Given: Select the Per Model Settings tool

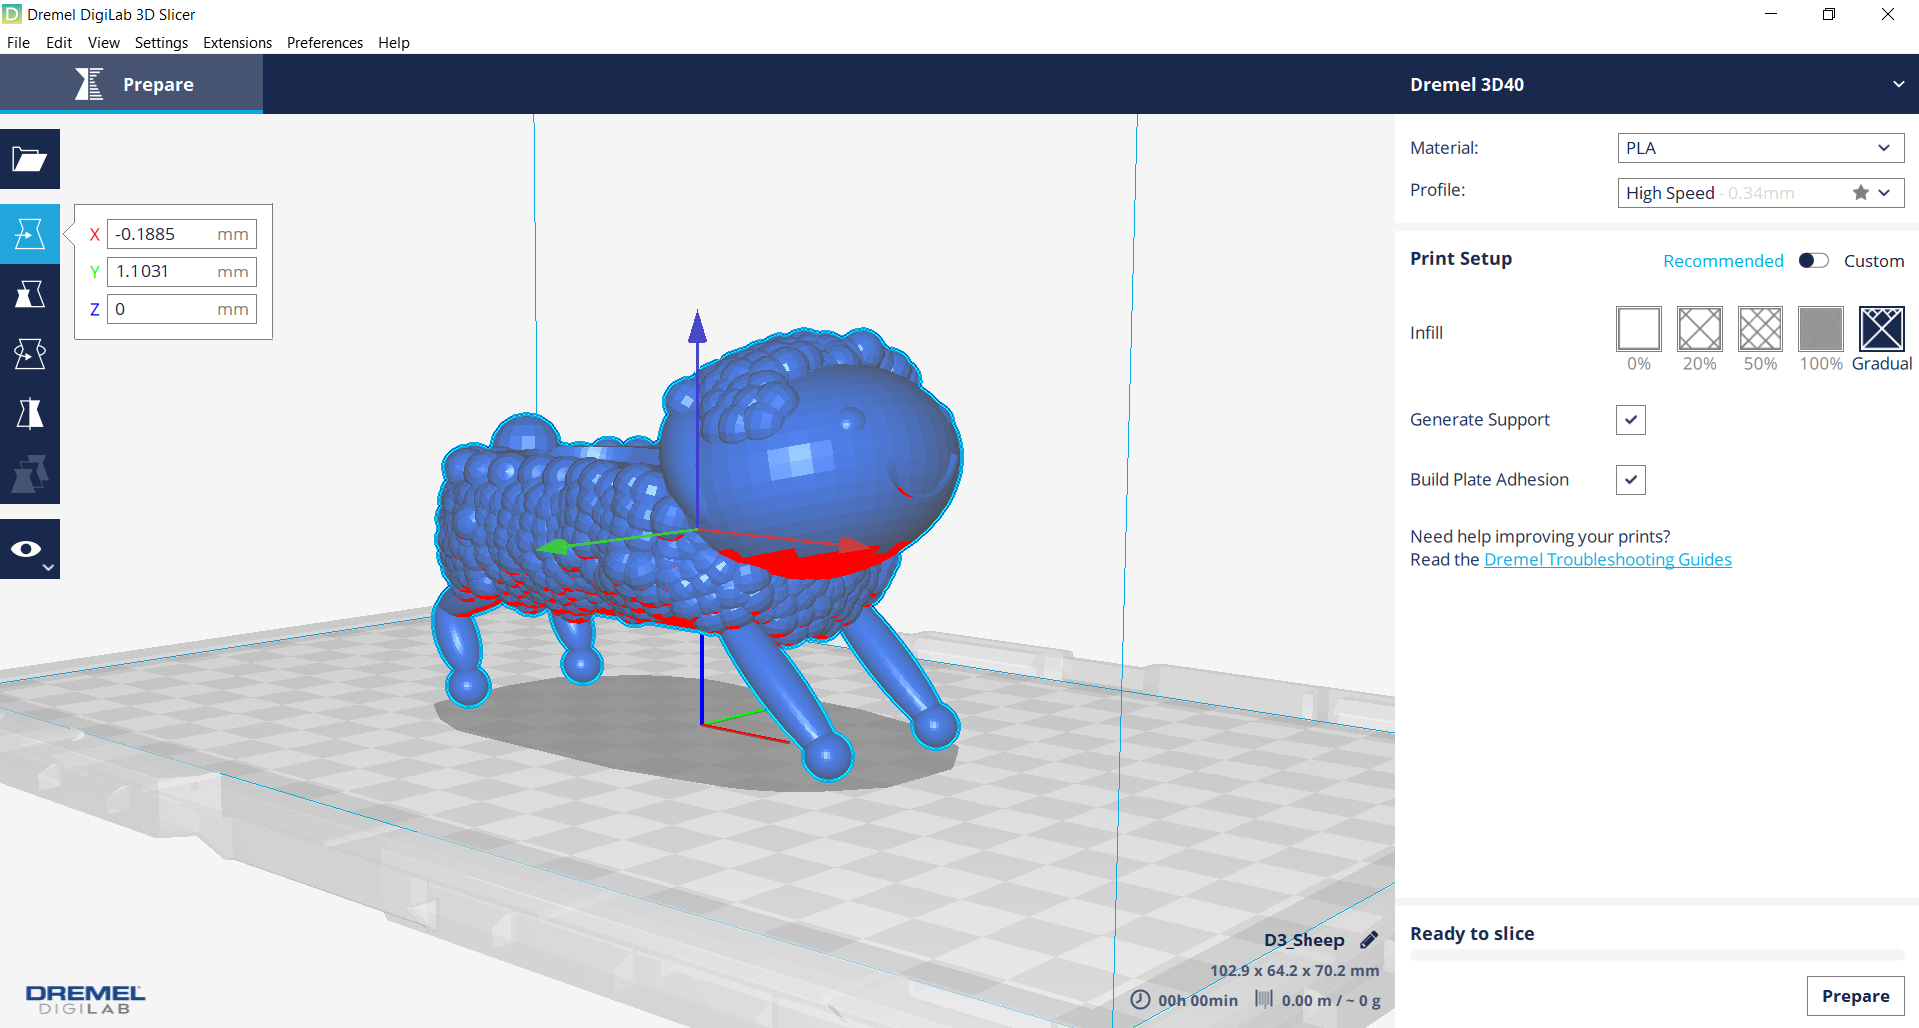Looking at the screenshot, I should tap(30, 474).
